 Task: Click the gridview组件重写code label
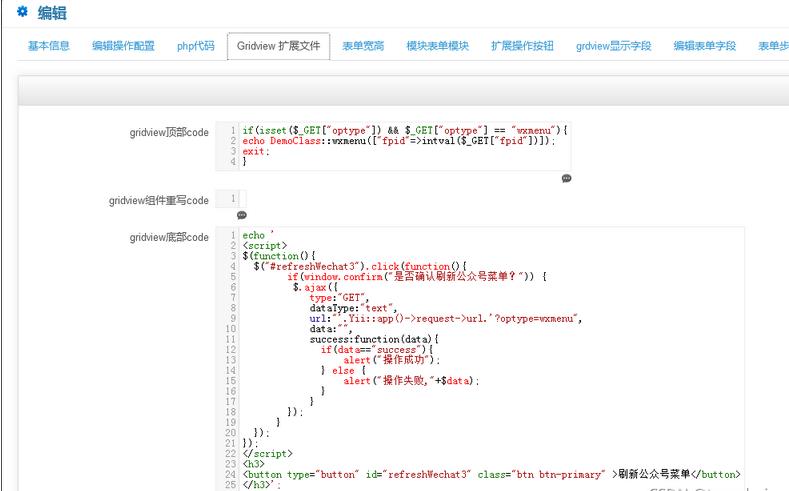[159, 200]
